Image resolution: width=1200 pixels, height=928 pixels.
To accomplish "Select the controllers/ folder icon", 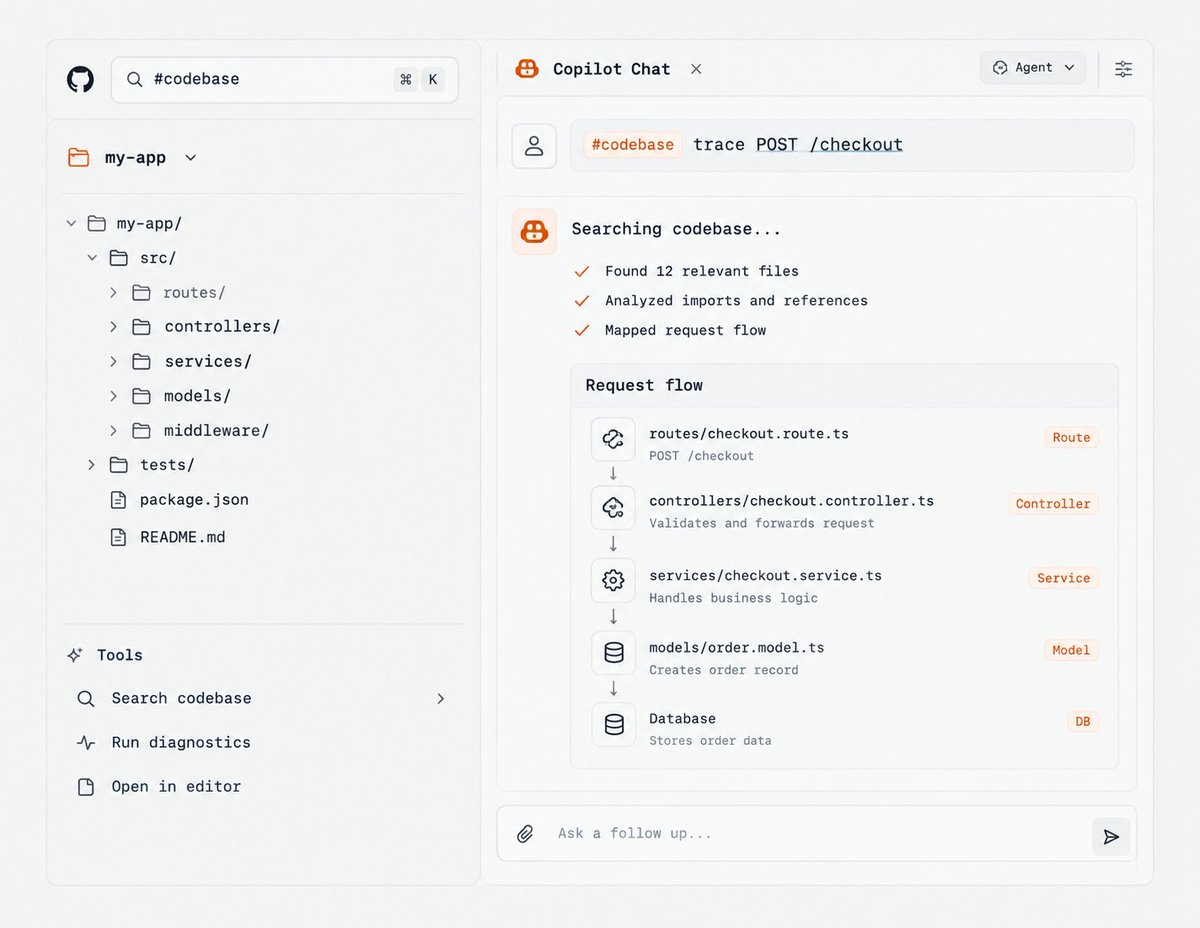I will (x=142, y=327).
